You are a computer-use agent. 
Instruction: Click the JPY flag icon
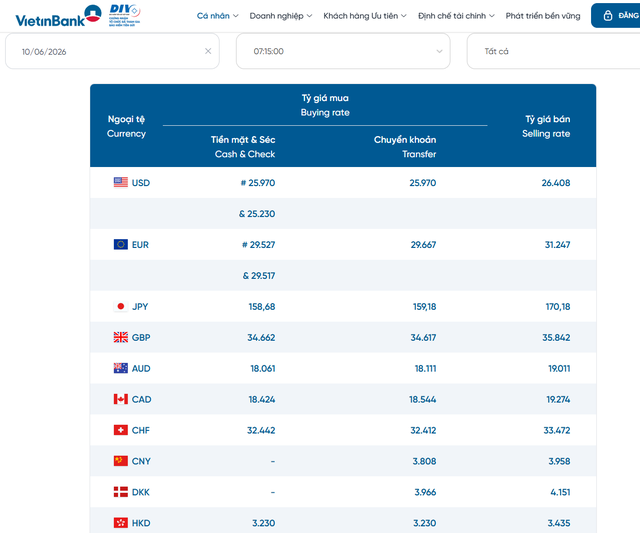[x=120, y=306]
